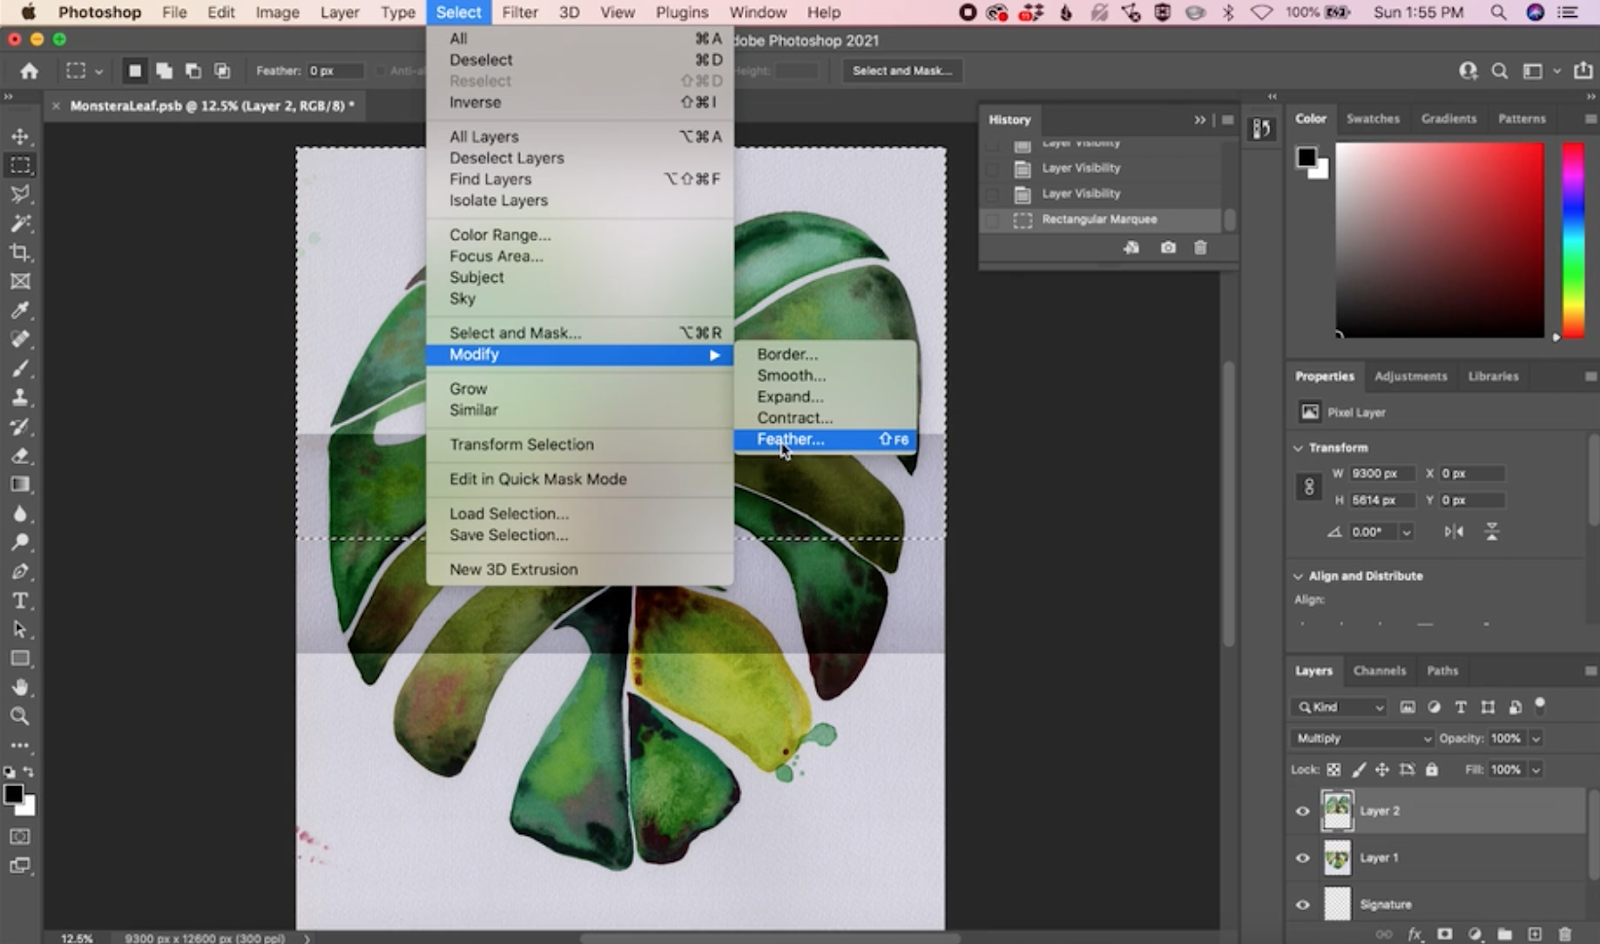The image size is (1600, 944).
Task: Open the Kind filter dropdown
Action: click(x=1339, y=706)
